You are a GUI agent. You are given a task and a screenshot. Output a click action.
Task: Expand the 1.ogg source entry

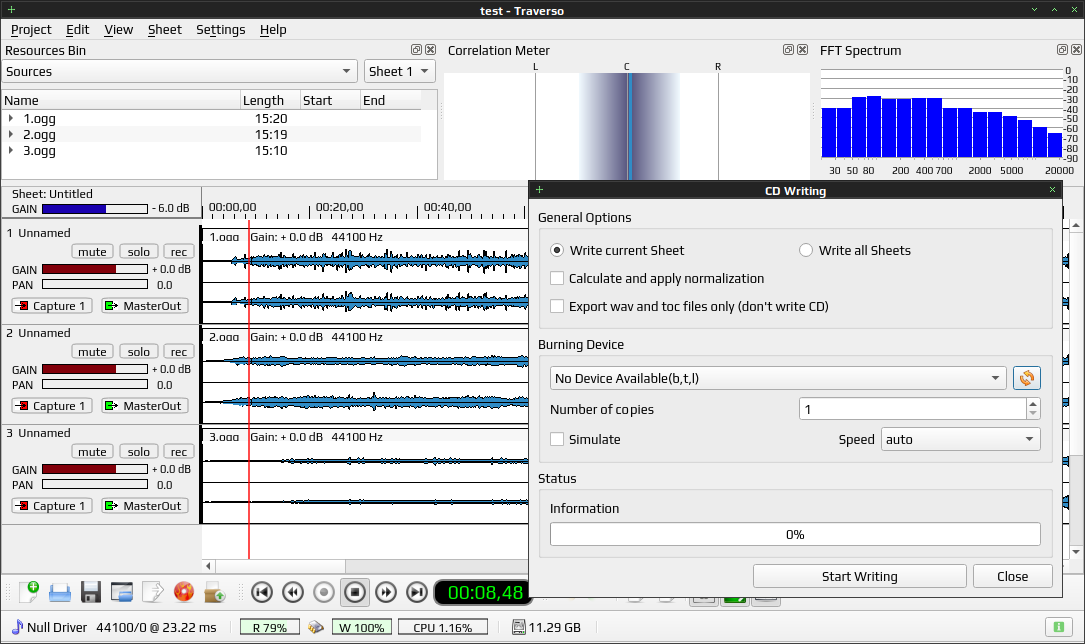pyautogui.click(x=11, y=118)
